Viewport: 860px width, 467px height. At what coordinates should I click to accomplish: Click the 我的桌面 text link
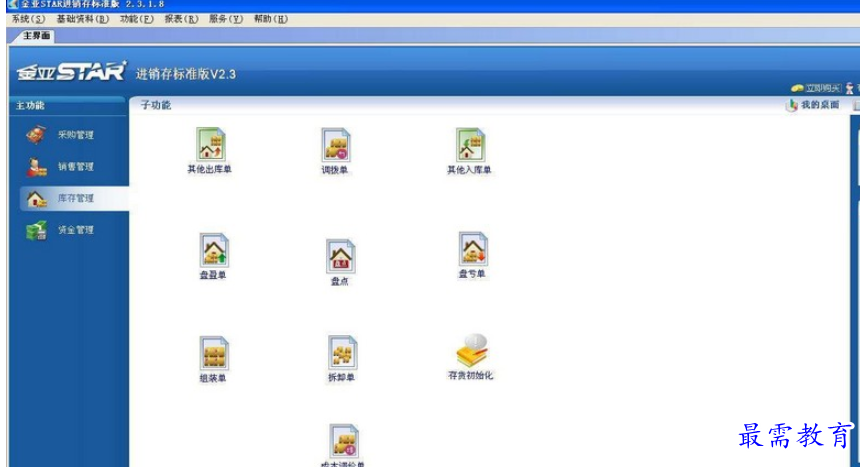820,105
